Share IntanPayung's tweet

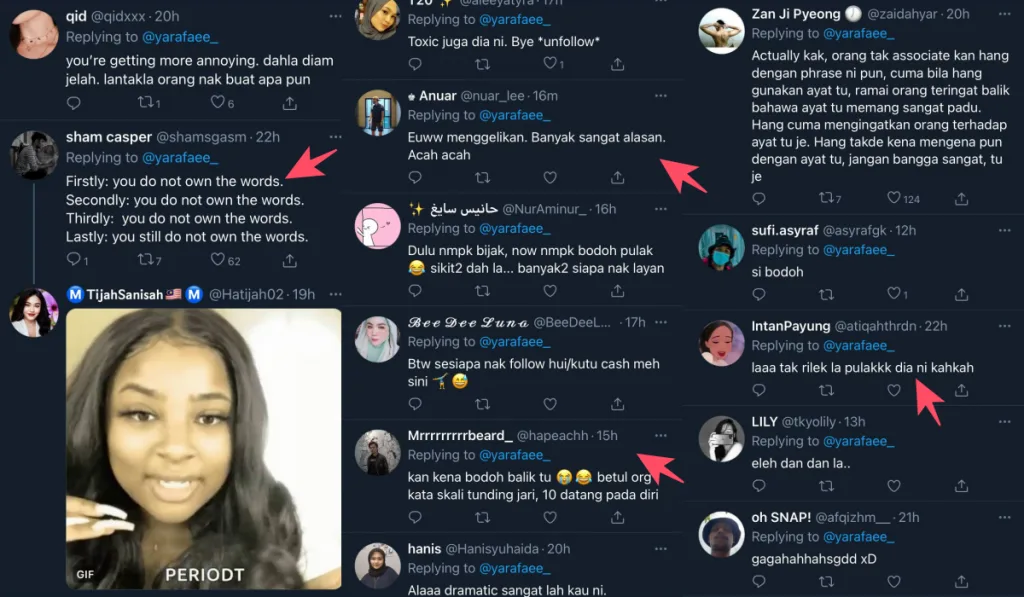point(961,390)
